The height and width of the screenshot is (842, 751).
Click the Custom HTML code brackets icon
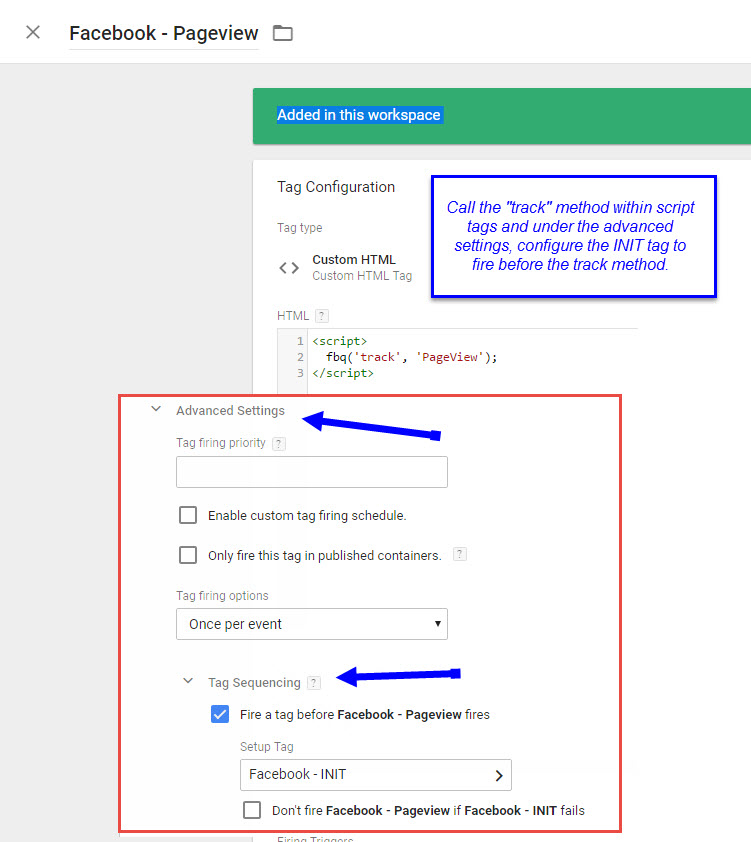(289, 267)
